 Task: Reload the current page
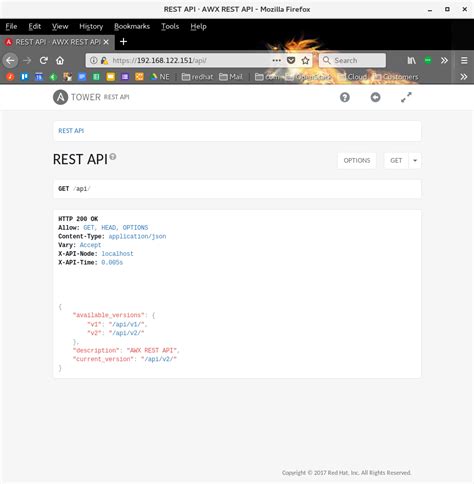click(44, 60)
